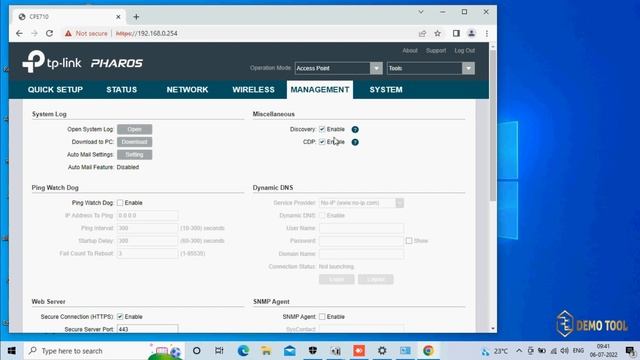Open the notification center icon

pyautogui.click(x=630, y=351)
